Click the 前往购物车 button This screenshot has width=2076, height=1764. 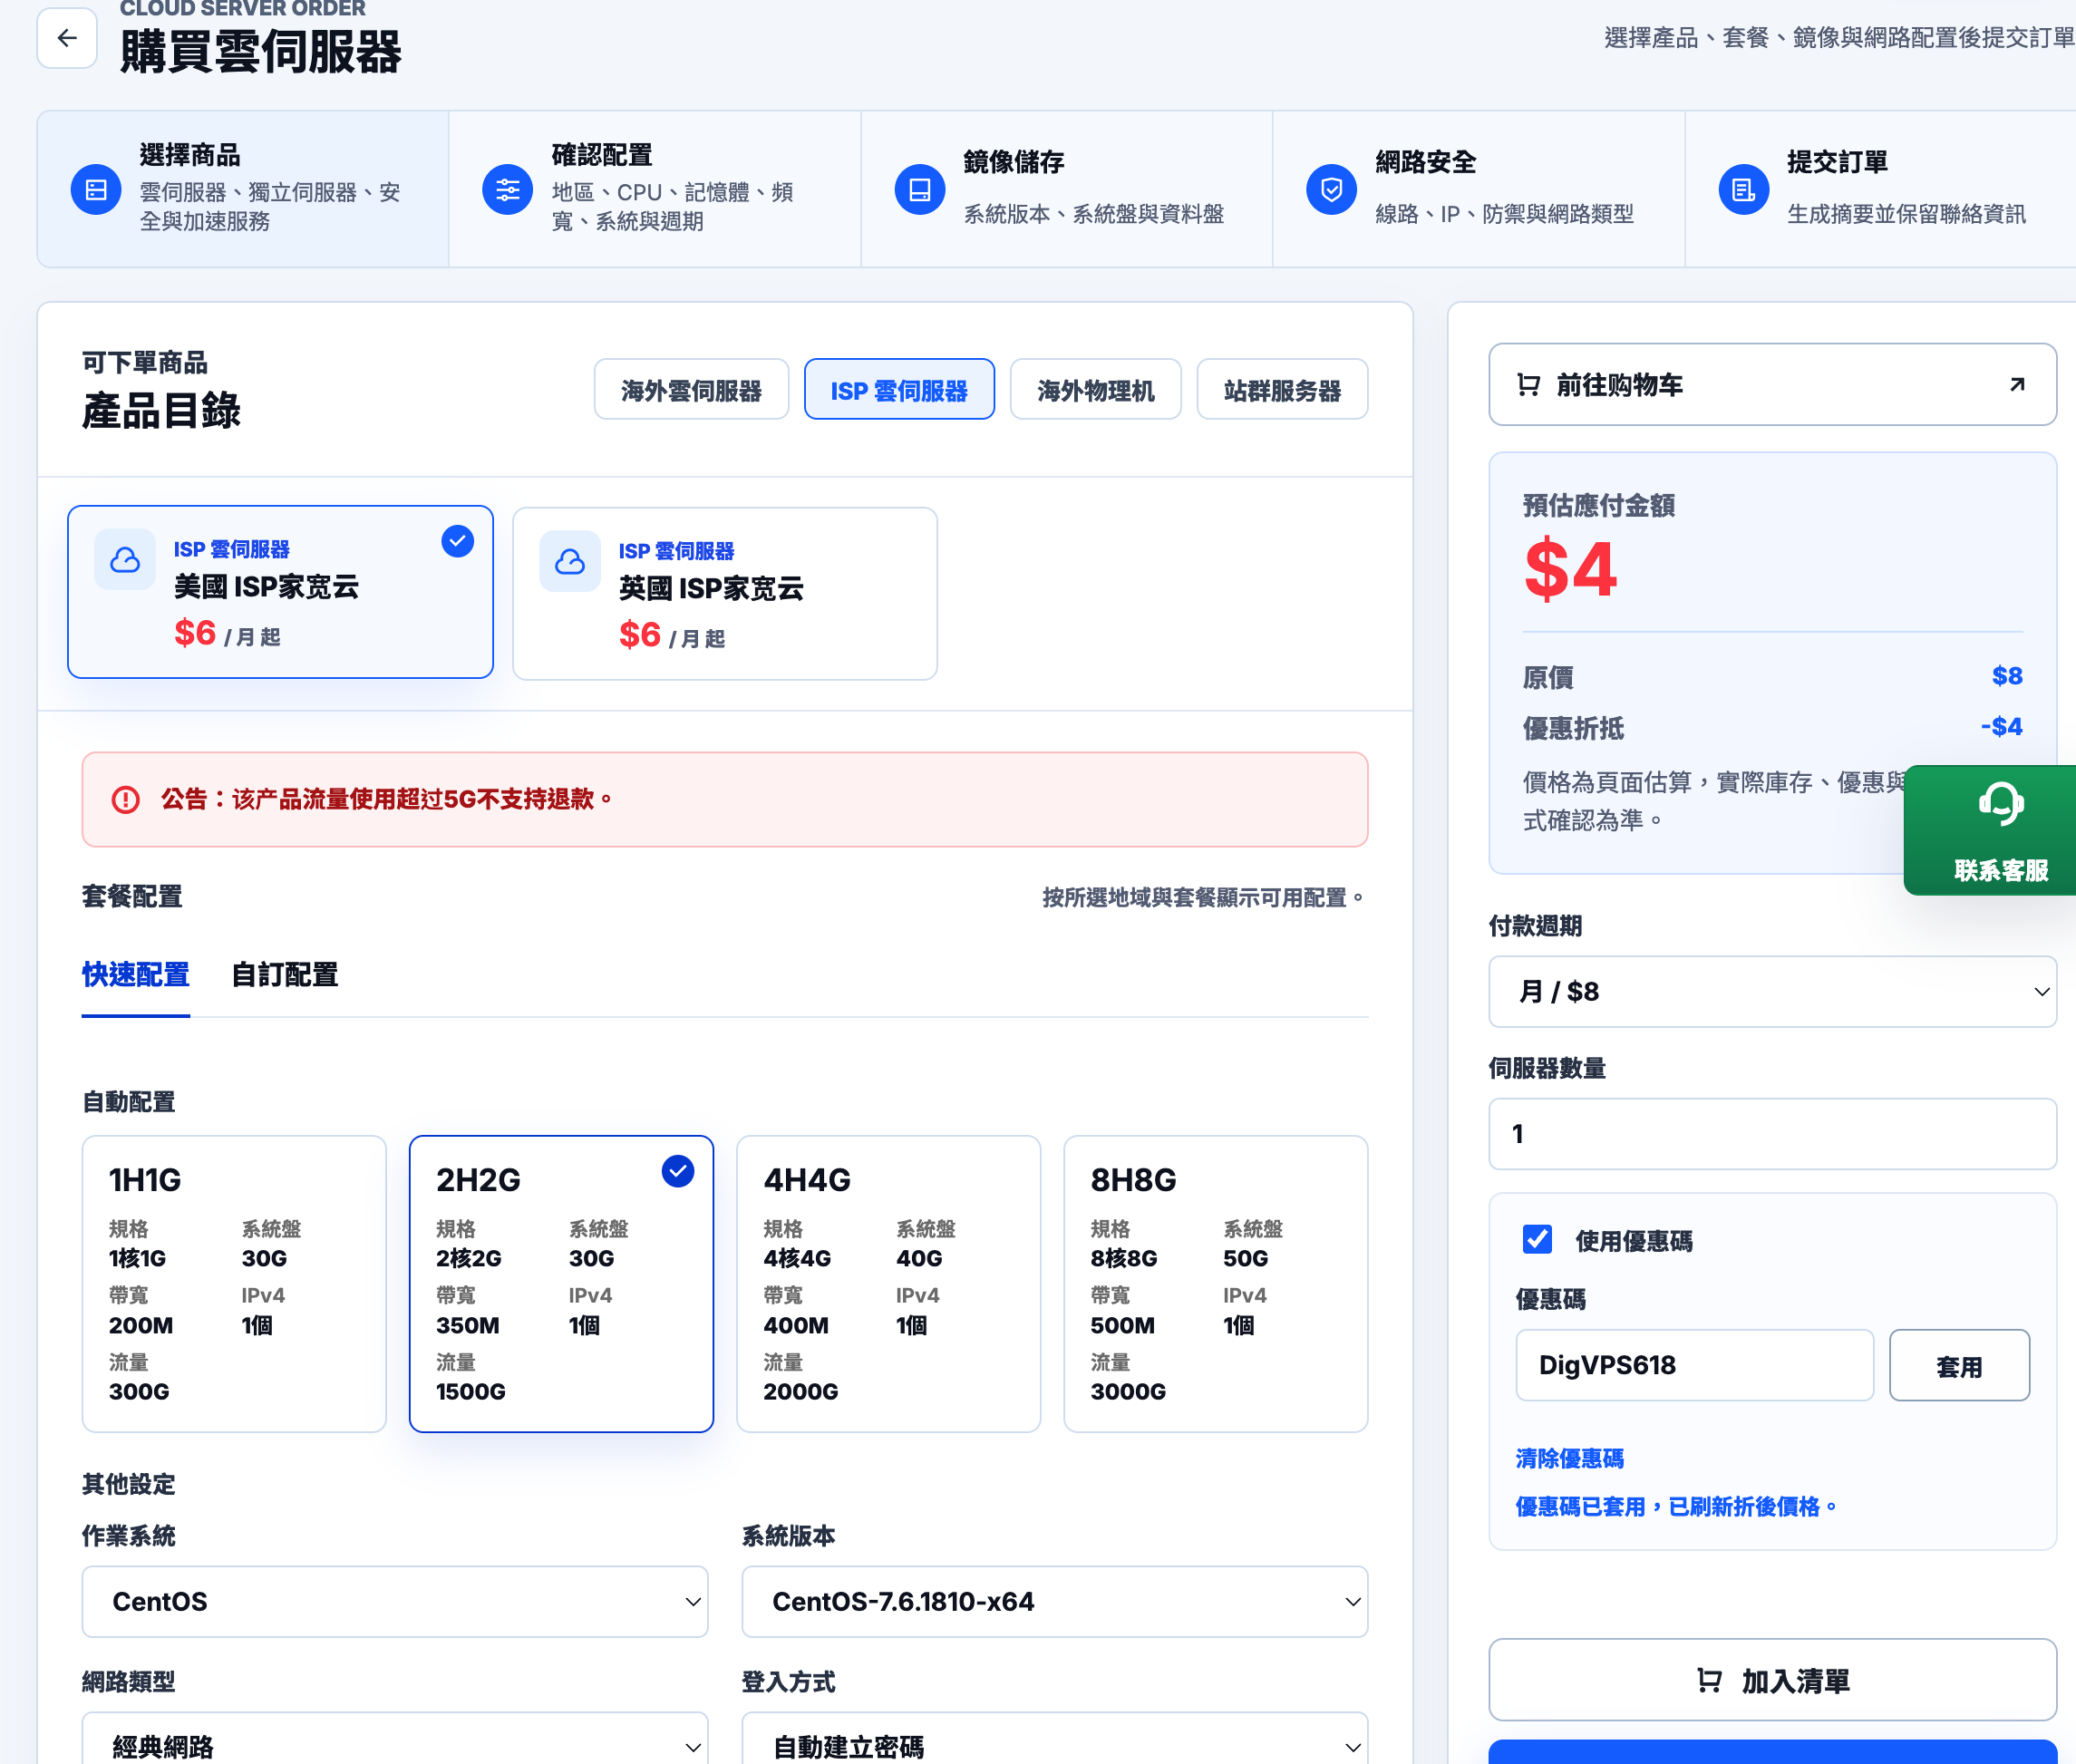tap(1772, 385)
